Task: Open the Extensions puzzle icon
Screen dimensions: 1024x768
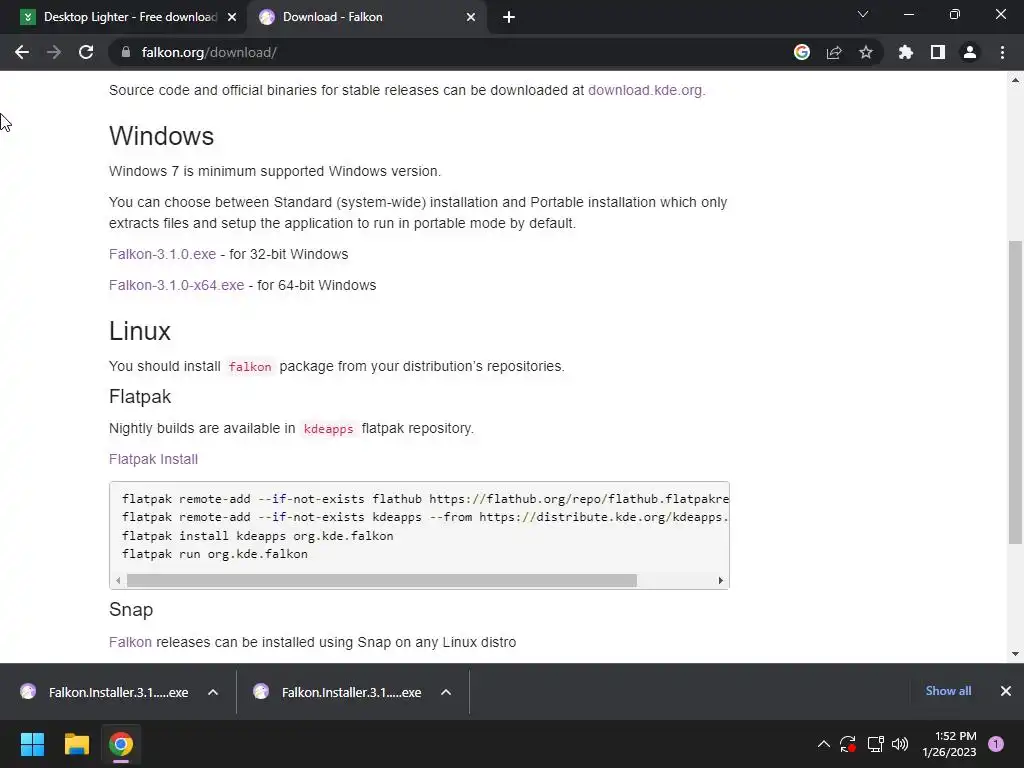Action: click(906, 52)
